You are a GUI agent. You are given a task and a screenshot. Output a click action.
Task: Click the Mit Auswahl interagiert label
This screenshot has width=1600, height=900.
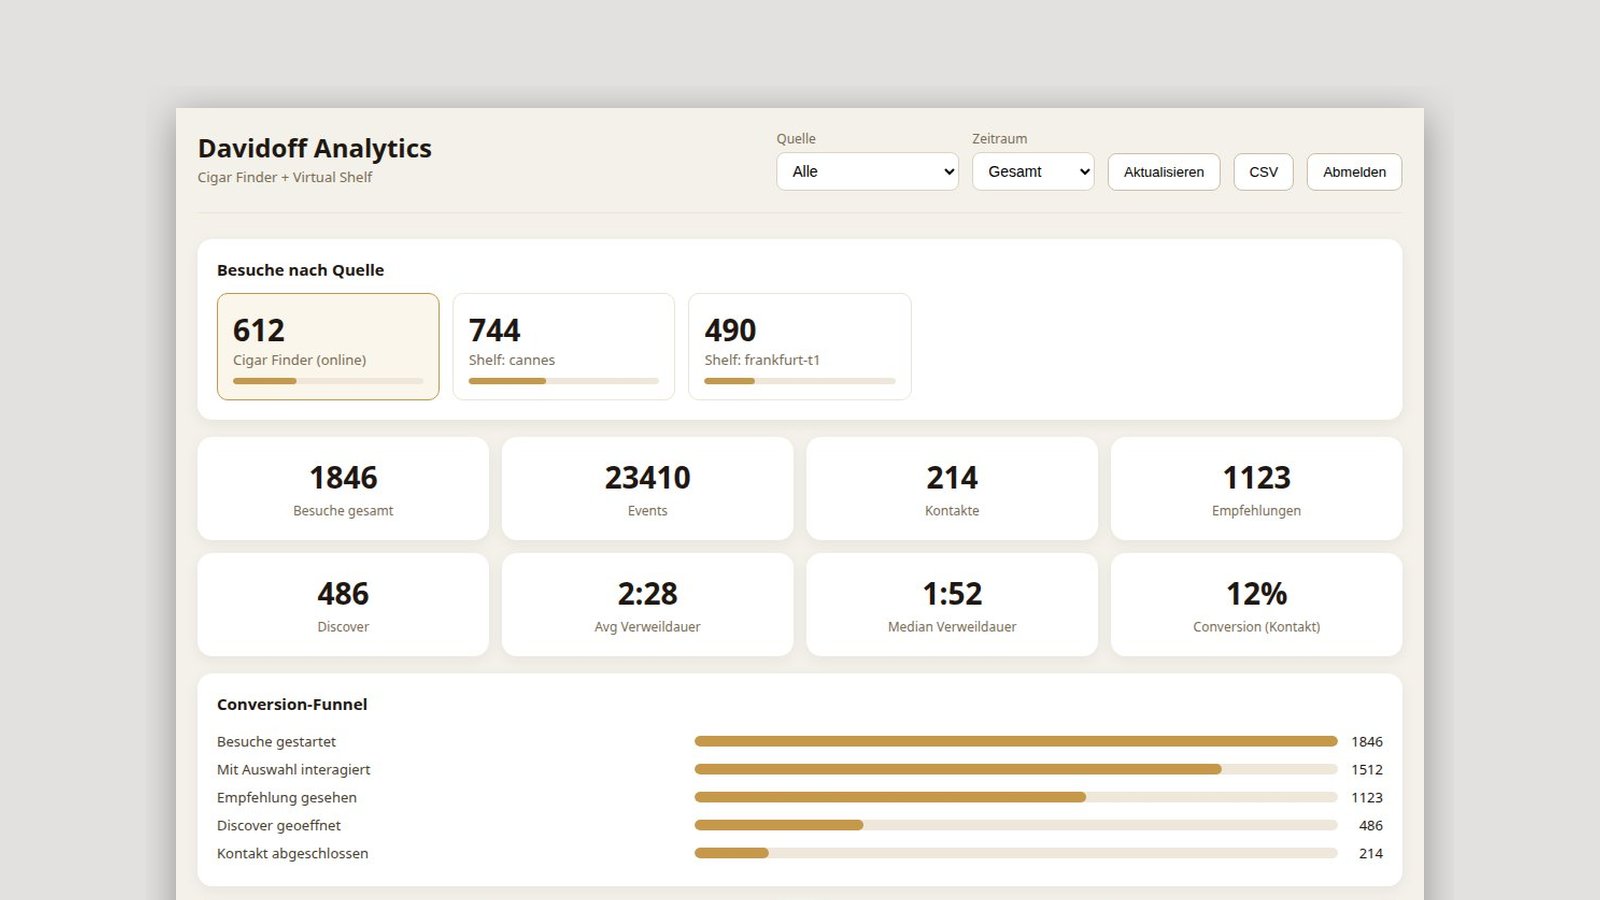(x=293, y=769)
